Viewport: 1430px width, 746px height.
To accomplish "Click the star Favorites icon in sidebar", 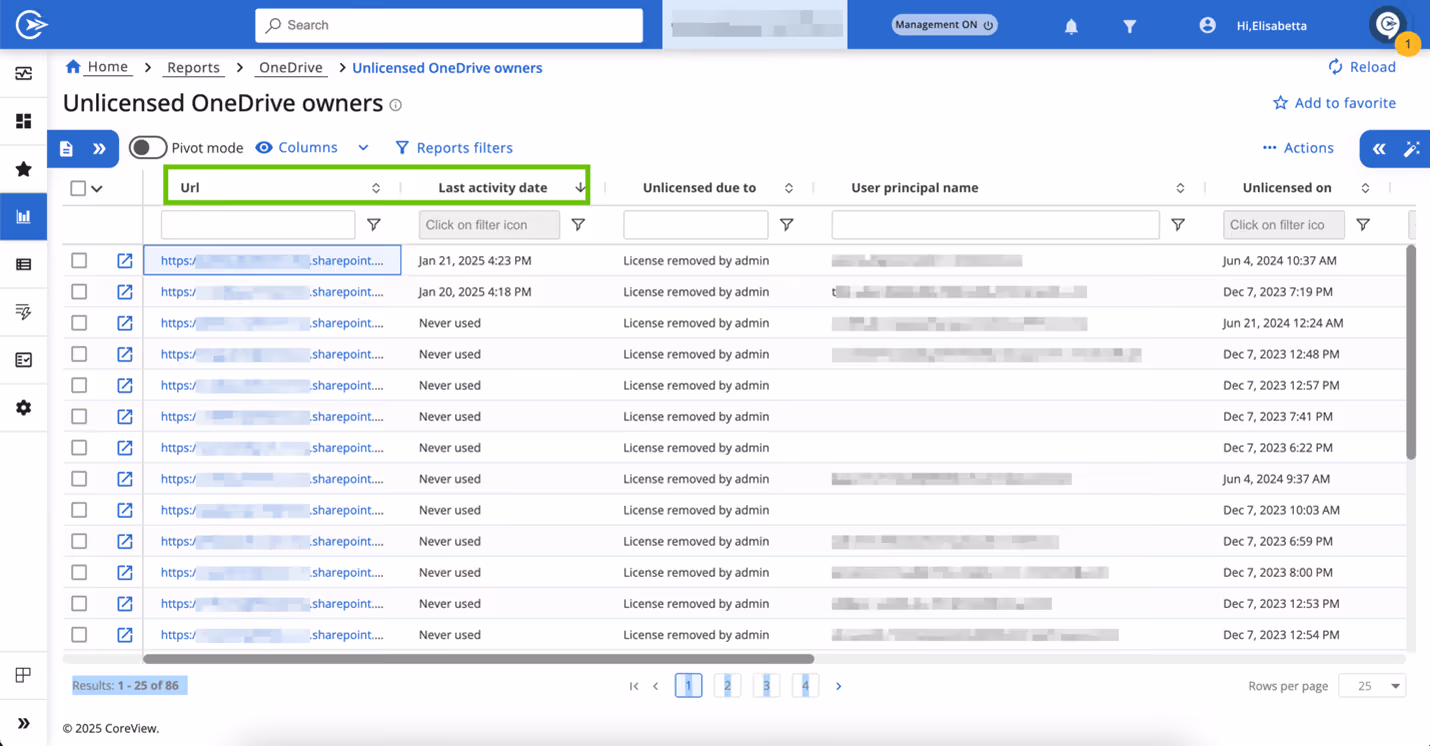I will (x=23, y=168).
